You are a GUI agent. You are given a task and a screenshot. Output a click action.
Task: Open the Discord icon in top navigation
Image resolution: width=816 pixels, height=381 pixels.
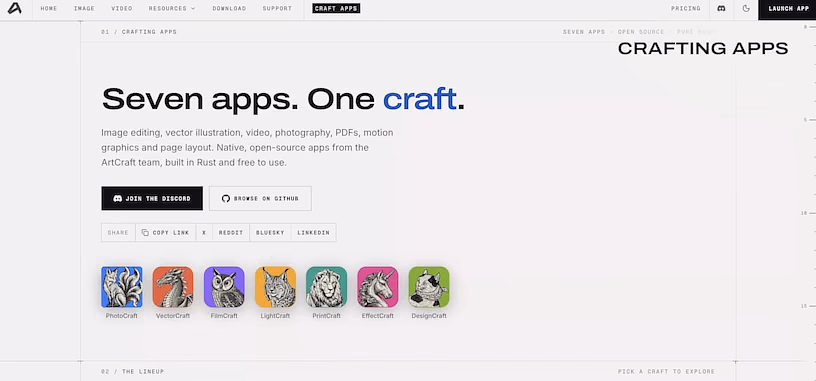(721, 9)
